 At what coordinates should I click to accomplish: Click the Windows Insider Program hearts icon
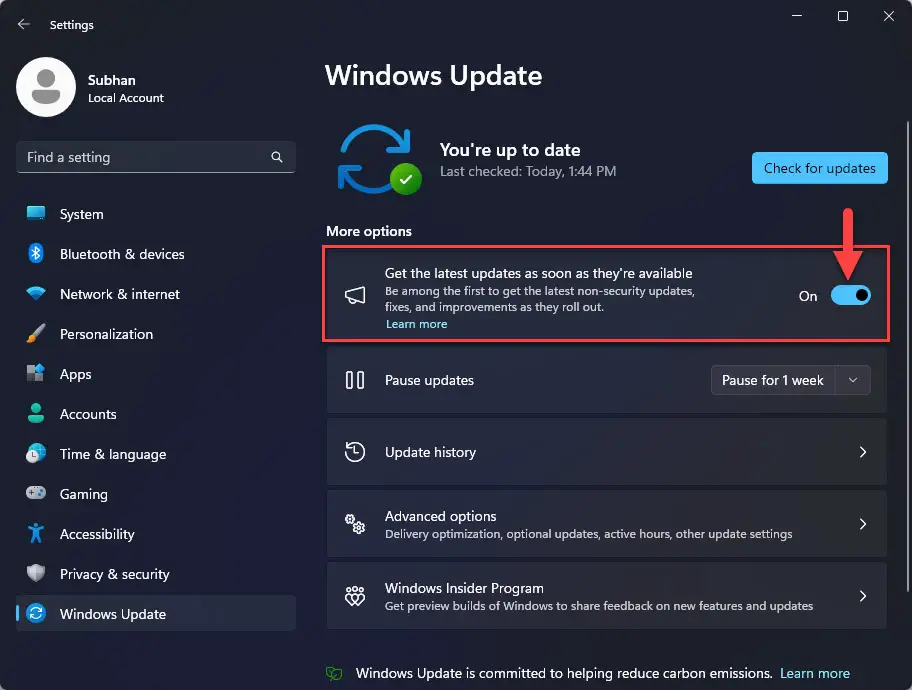click(355, 596)
